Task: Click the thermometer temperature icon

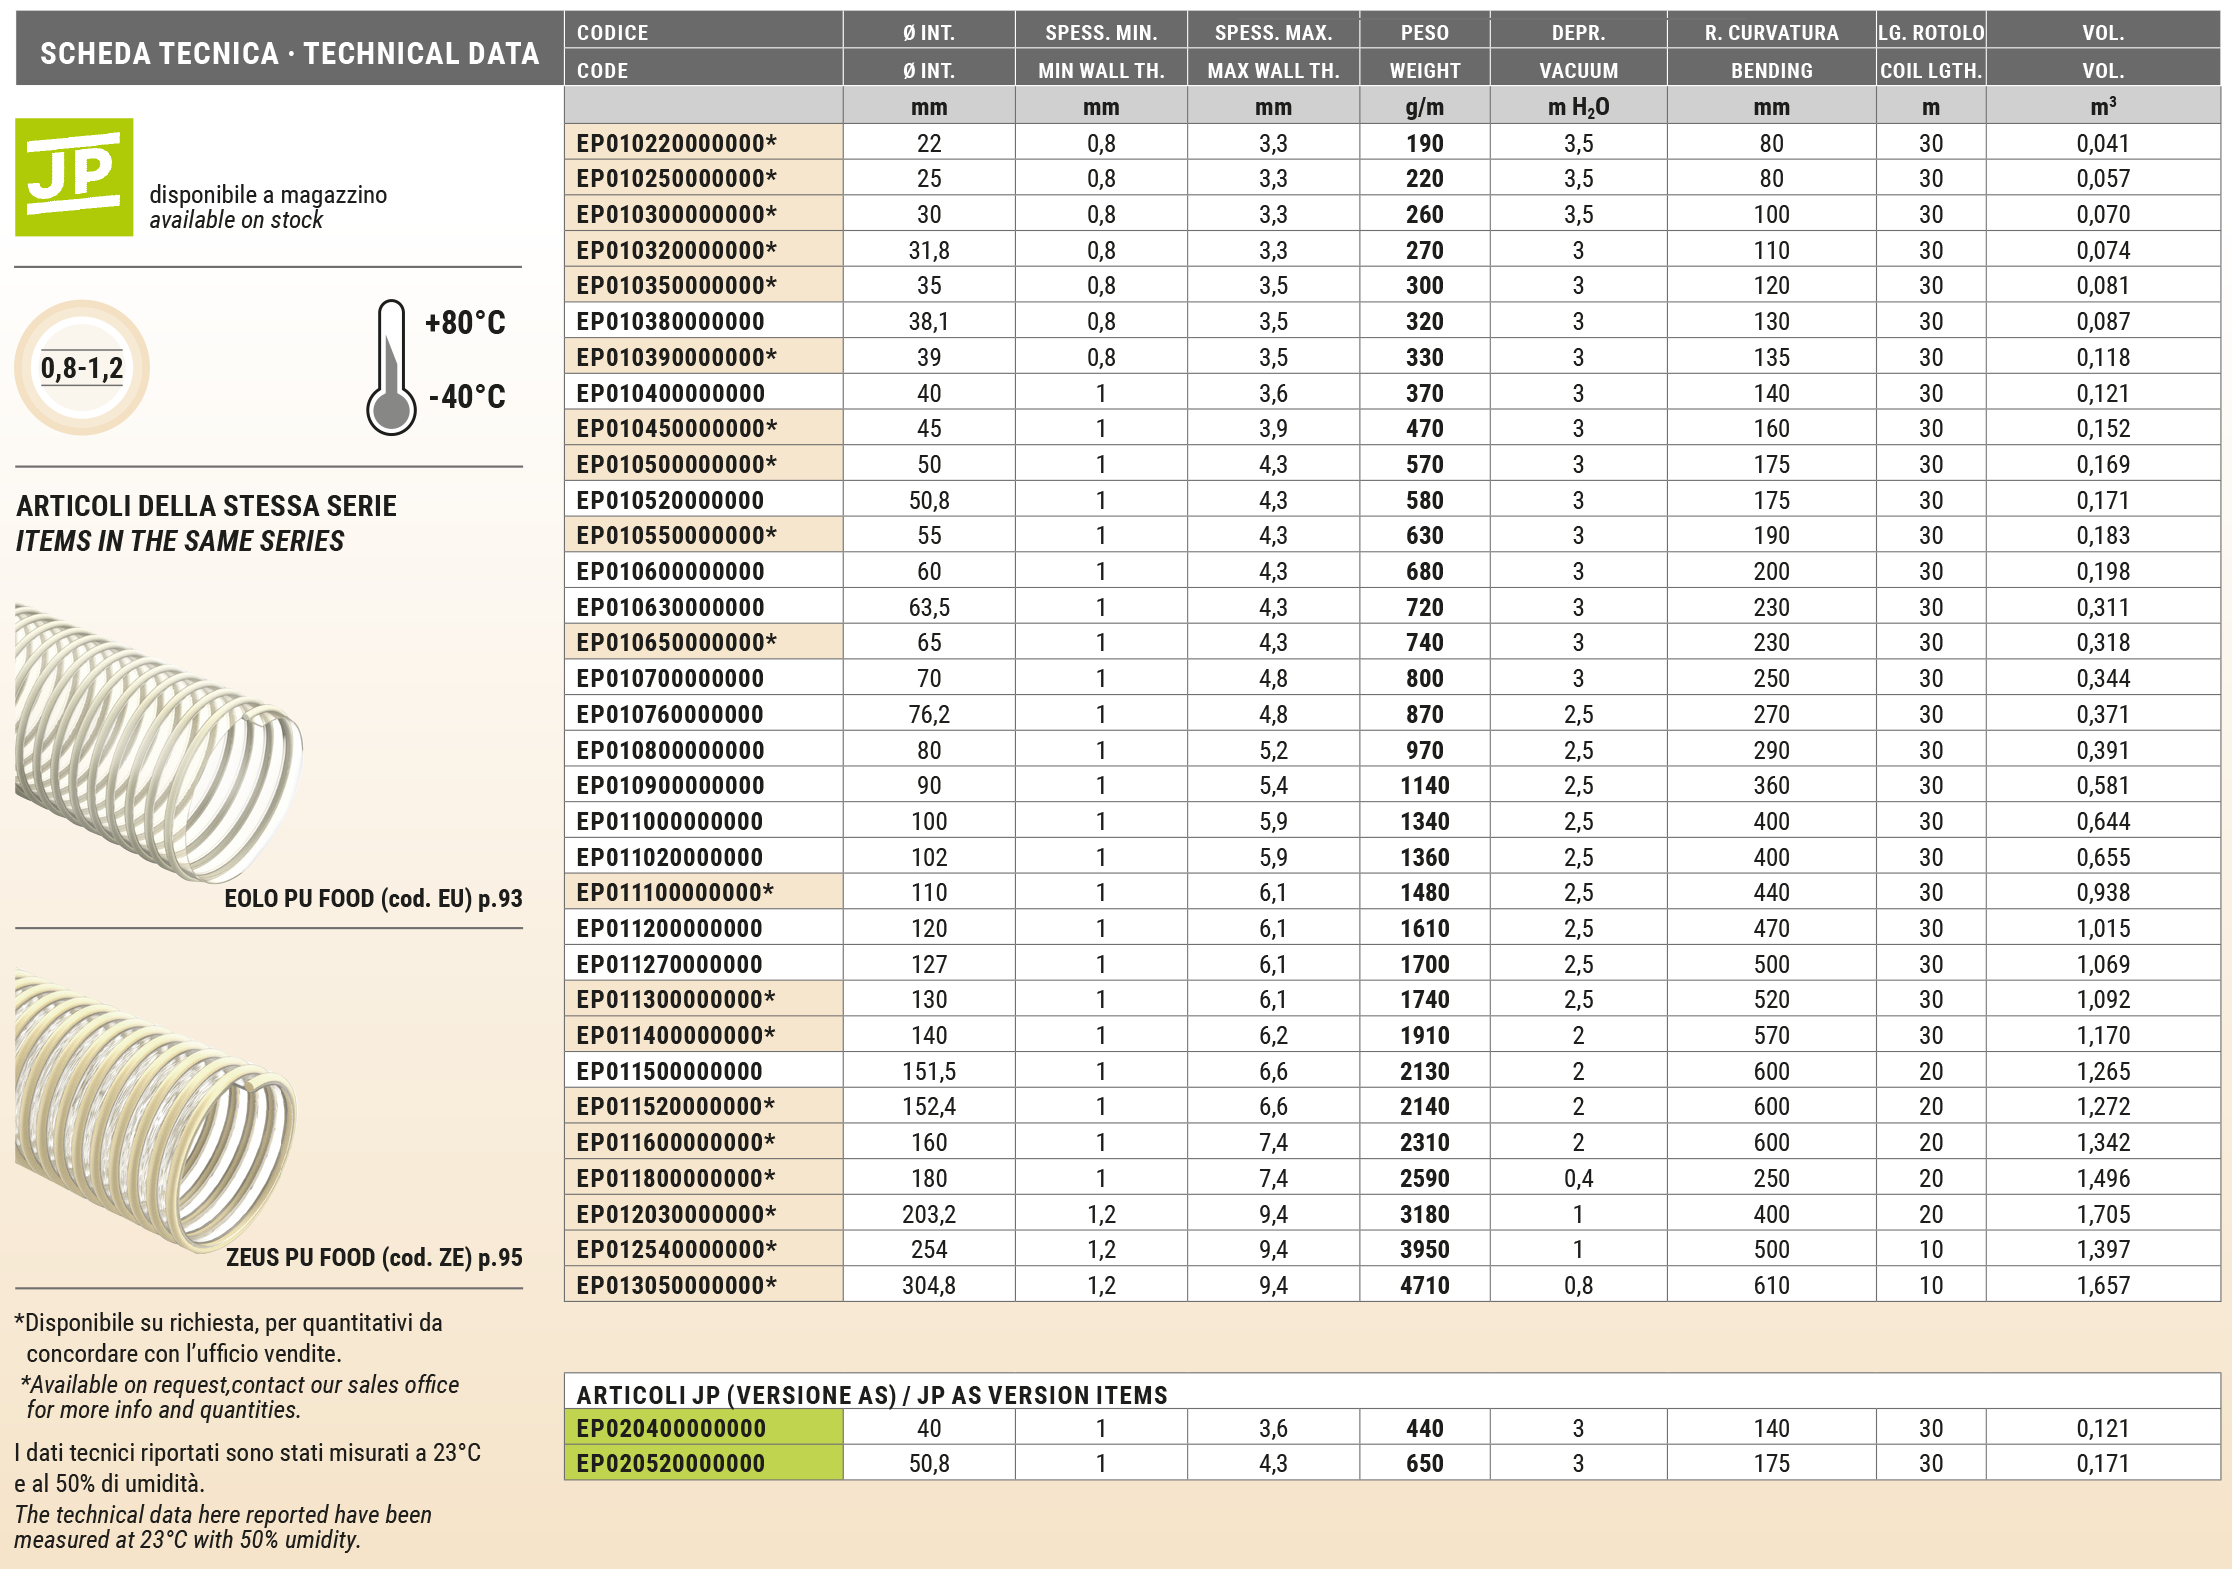Action: point(391,367)
